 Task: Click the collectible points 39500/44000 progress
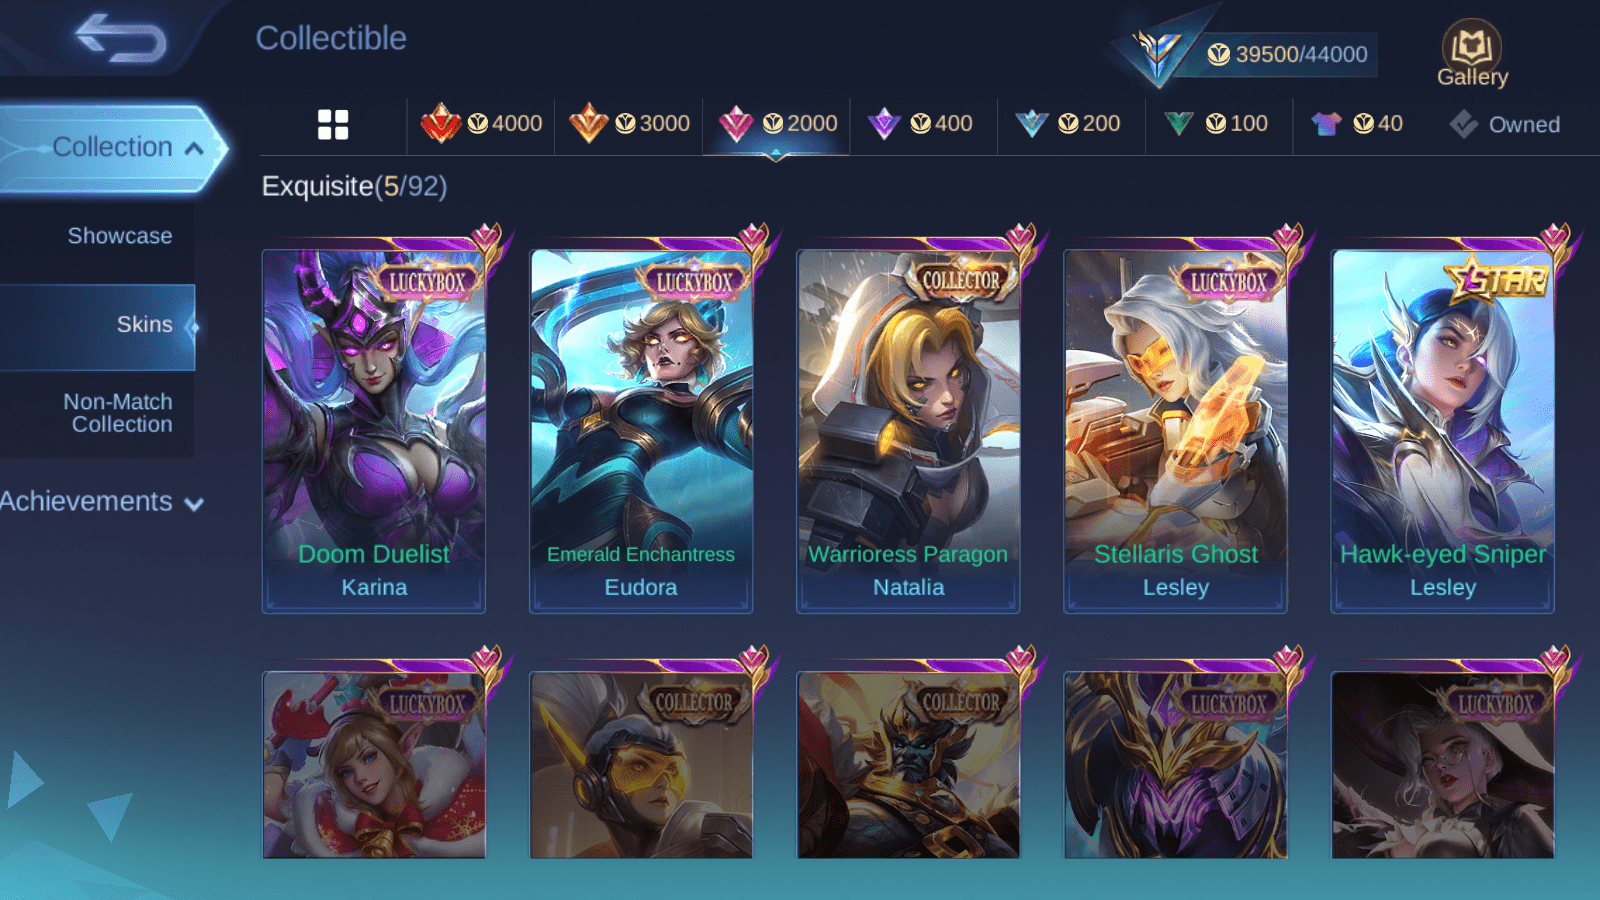pyautogui.click(x=1288, y=54)
